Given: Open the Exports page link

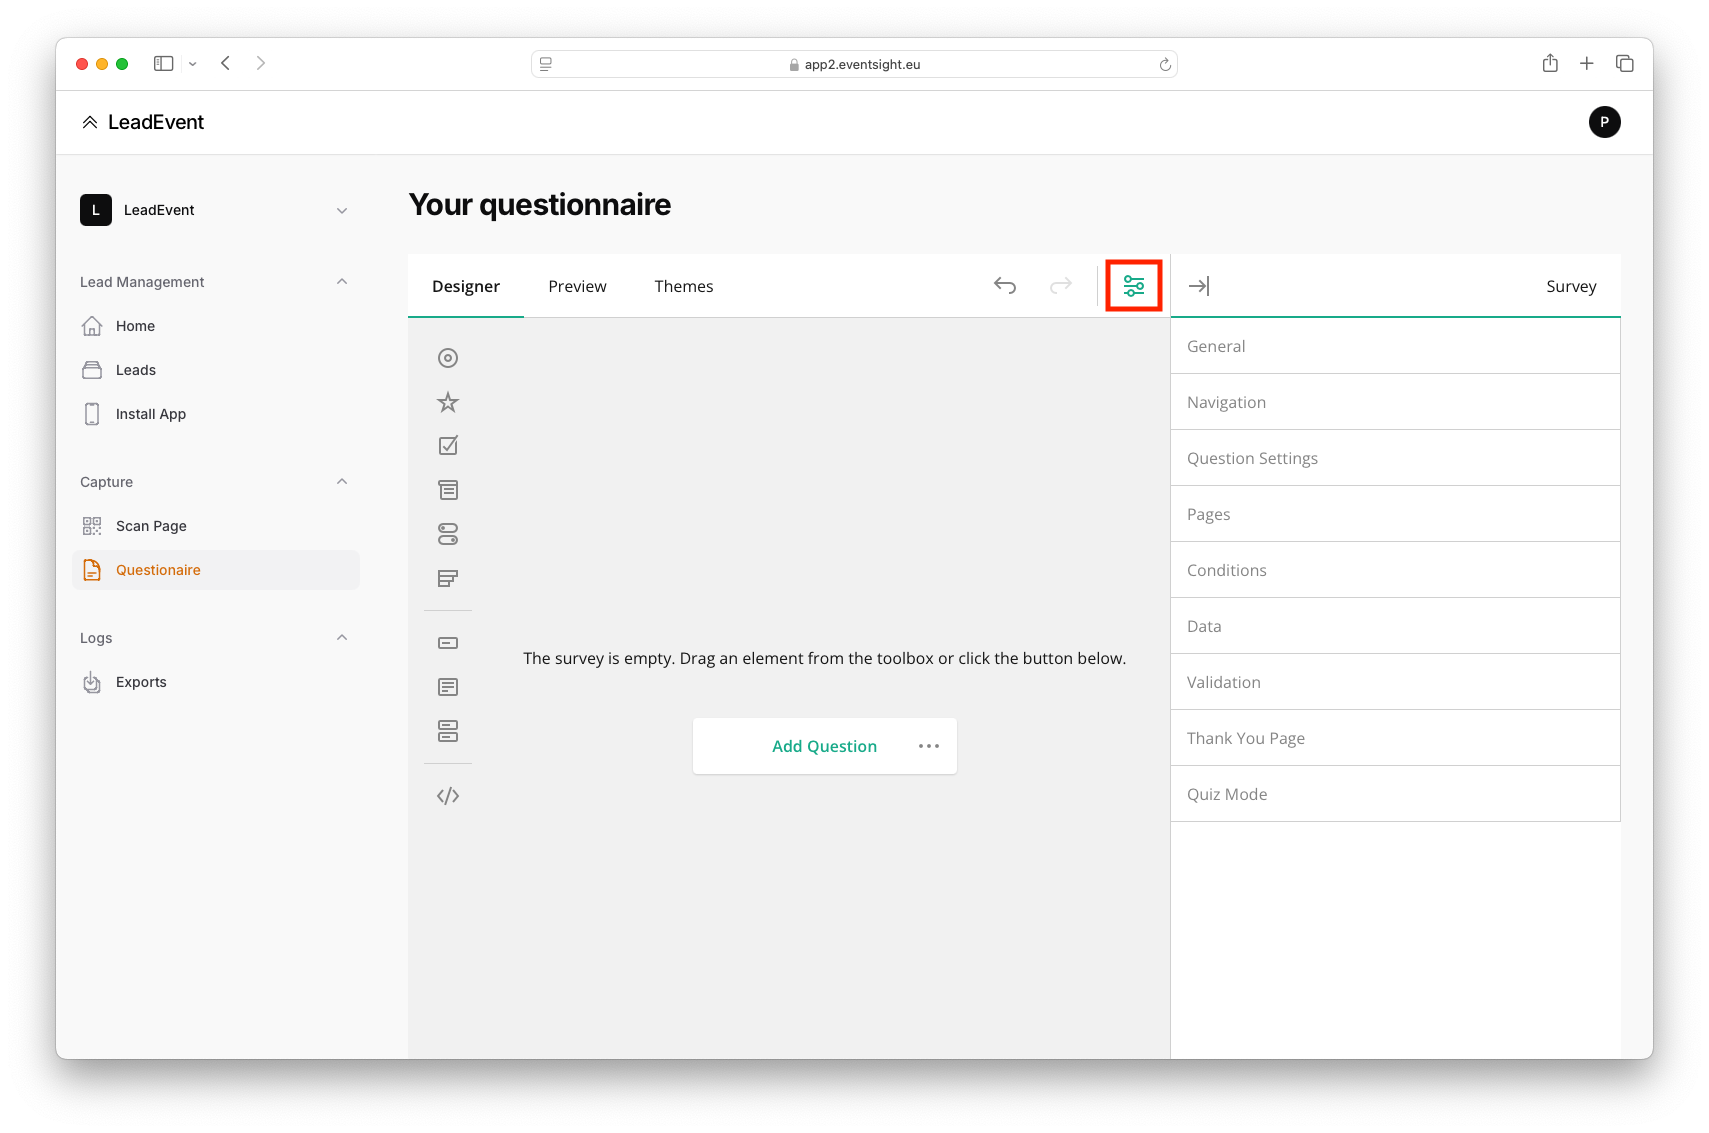Looking at the screenshot, I should pos(141,682).
